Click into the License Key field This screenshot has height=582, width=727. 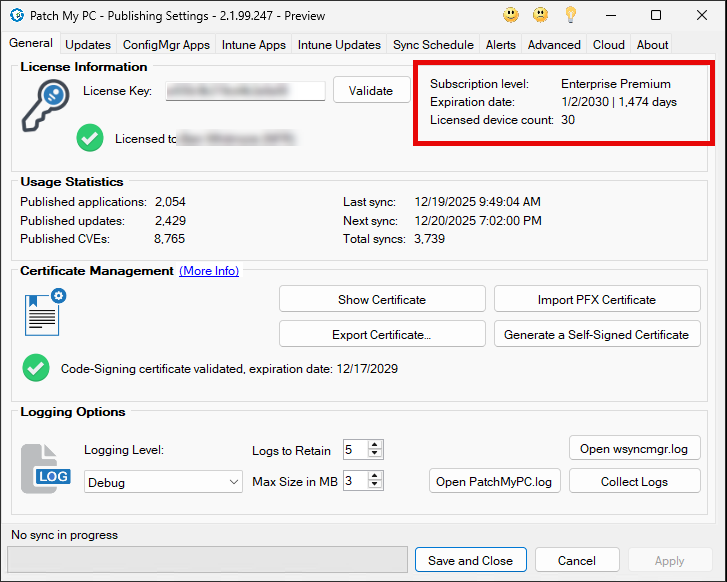[x=245, y=91]
